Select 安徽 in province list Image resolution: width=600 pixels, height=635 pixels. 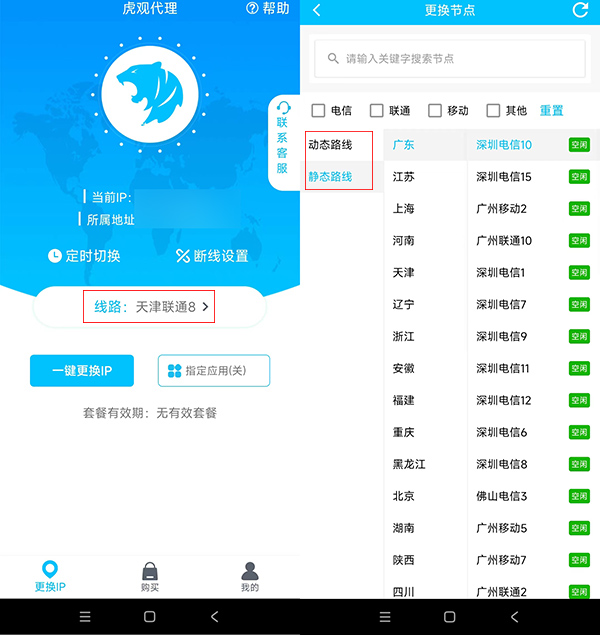404,369
